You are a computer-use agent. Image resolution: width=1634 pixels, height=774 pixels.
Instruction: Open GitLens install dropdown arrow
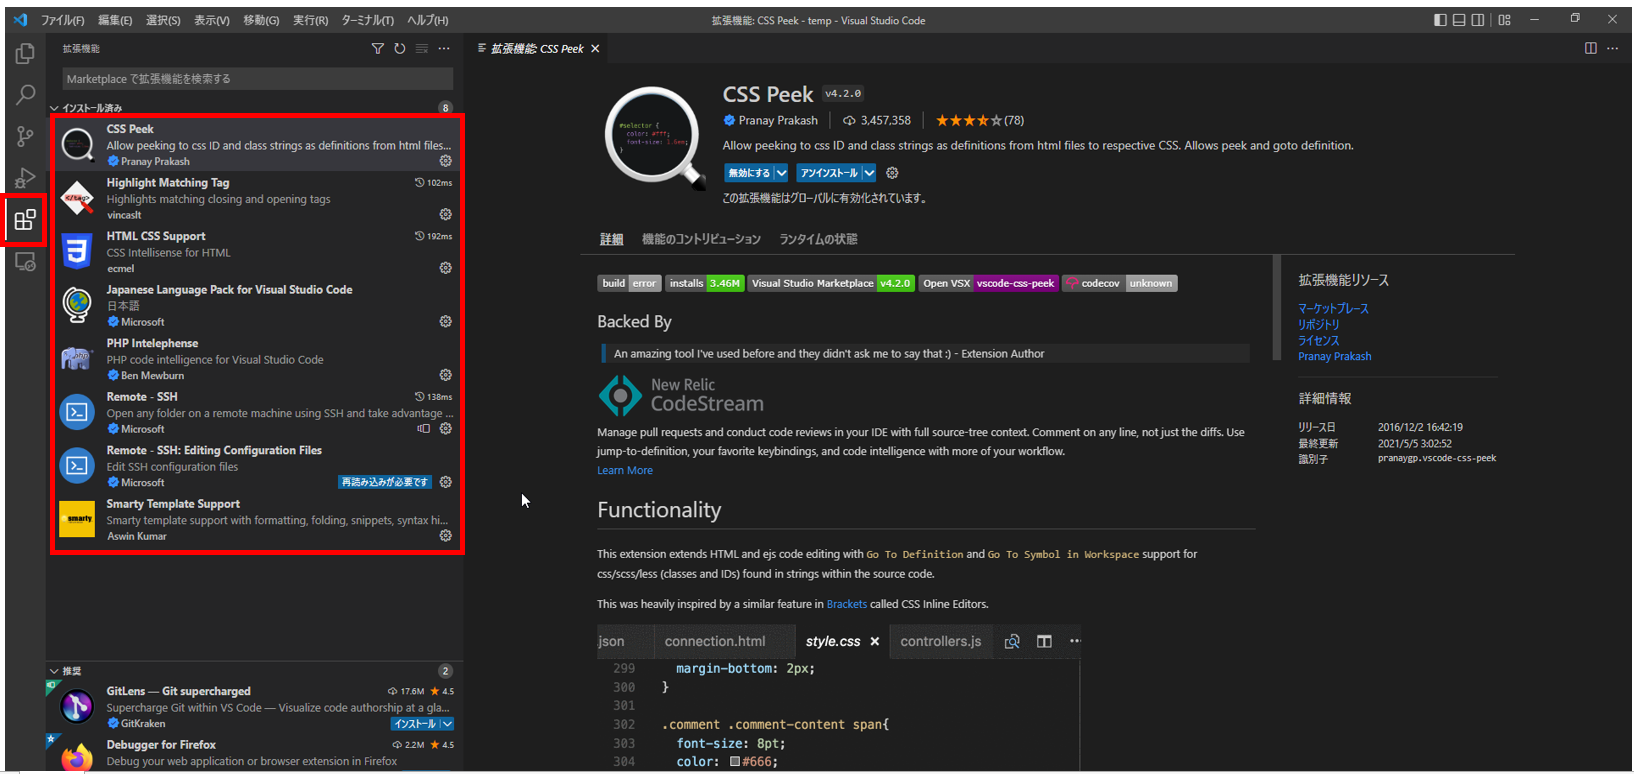pyautogui.click(x=447, y=724)
